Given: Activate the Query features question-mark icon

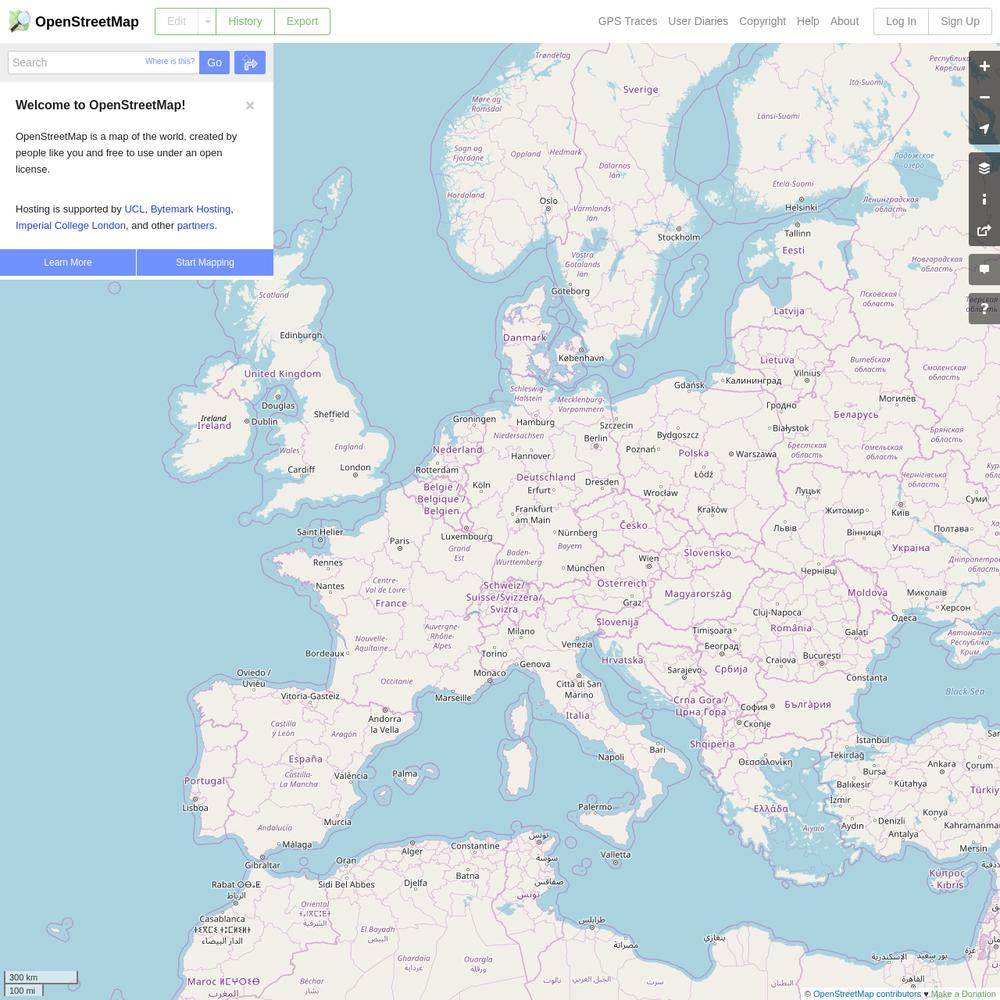Looking at the screenshot, I should 984,309.
